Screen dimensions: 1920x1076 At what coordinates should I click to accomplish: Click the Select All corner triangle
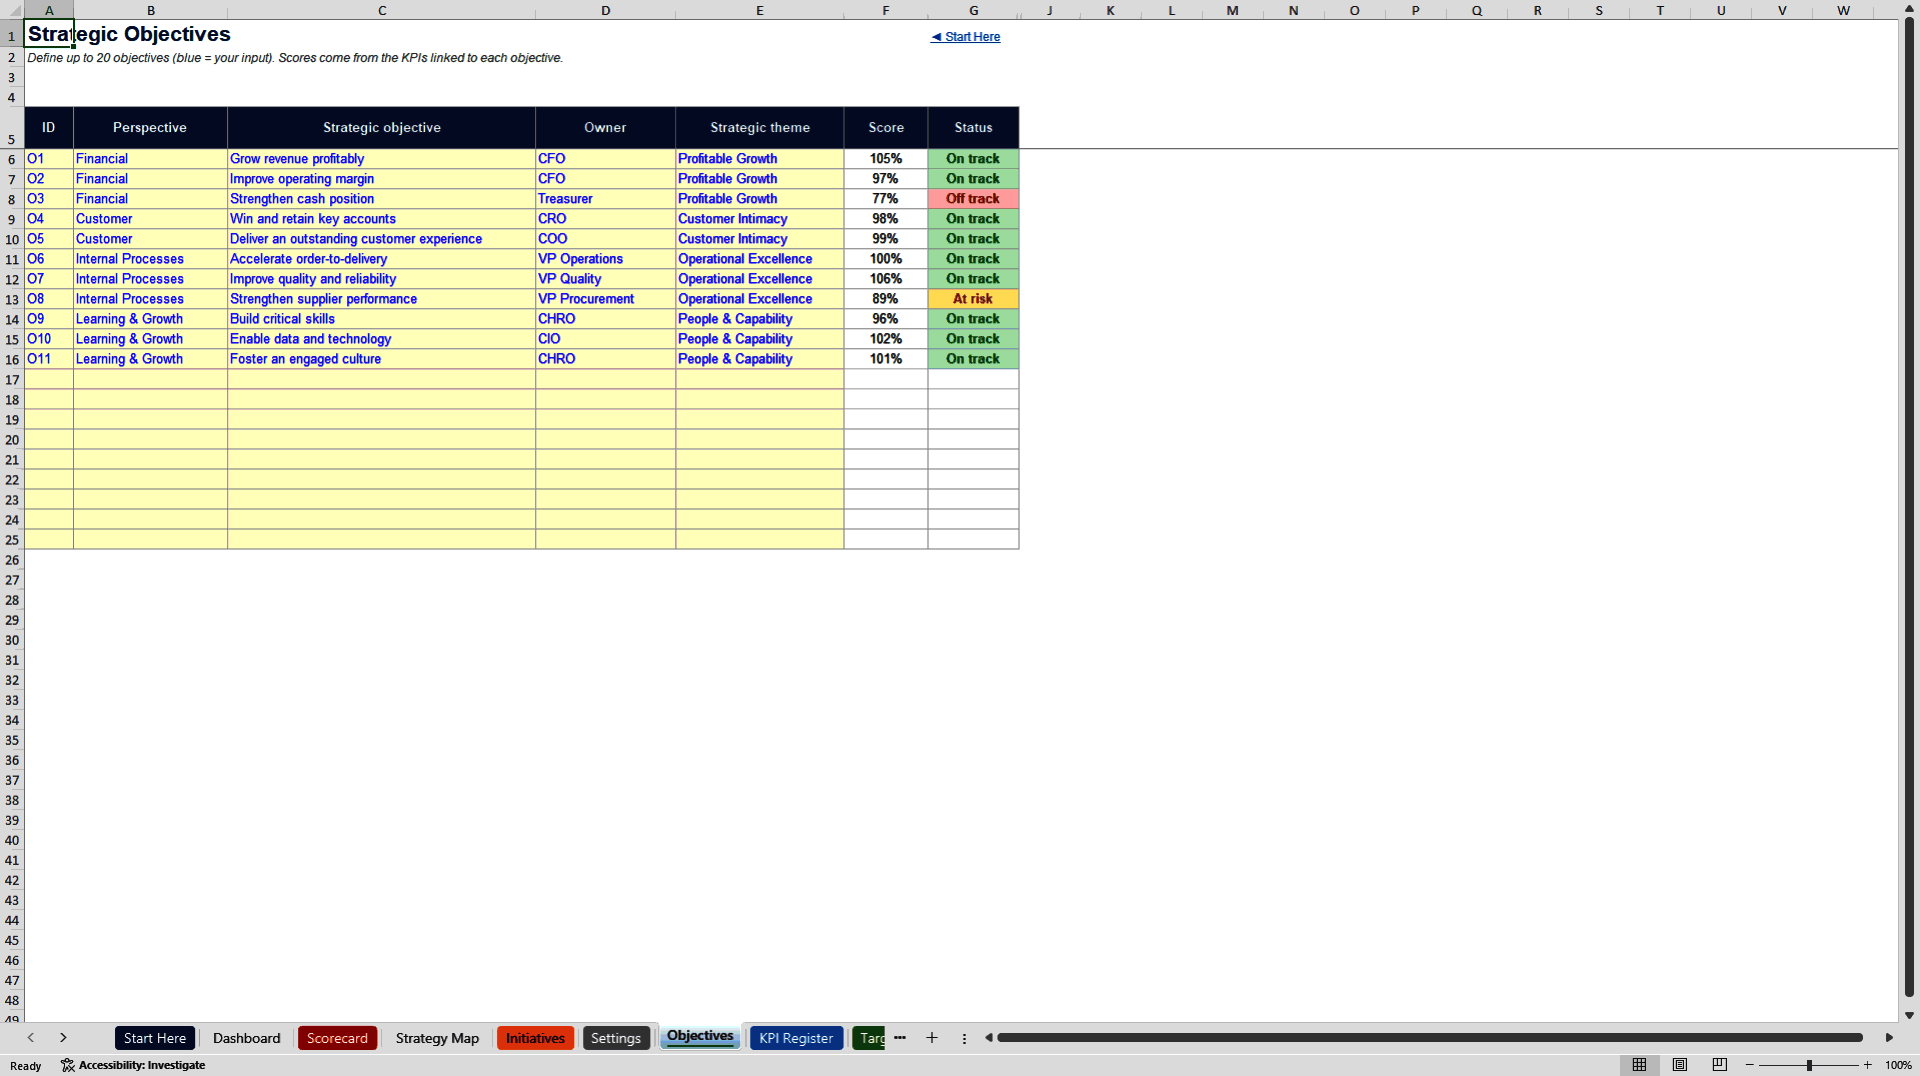12,10
